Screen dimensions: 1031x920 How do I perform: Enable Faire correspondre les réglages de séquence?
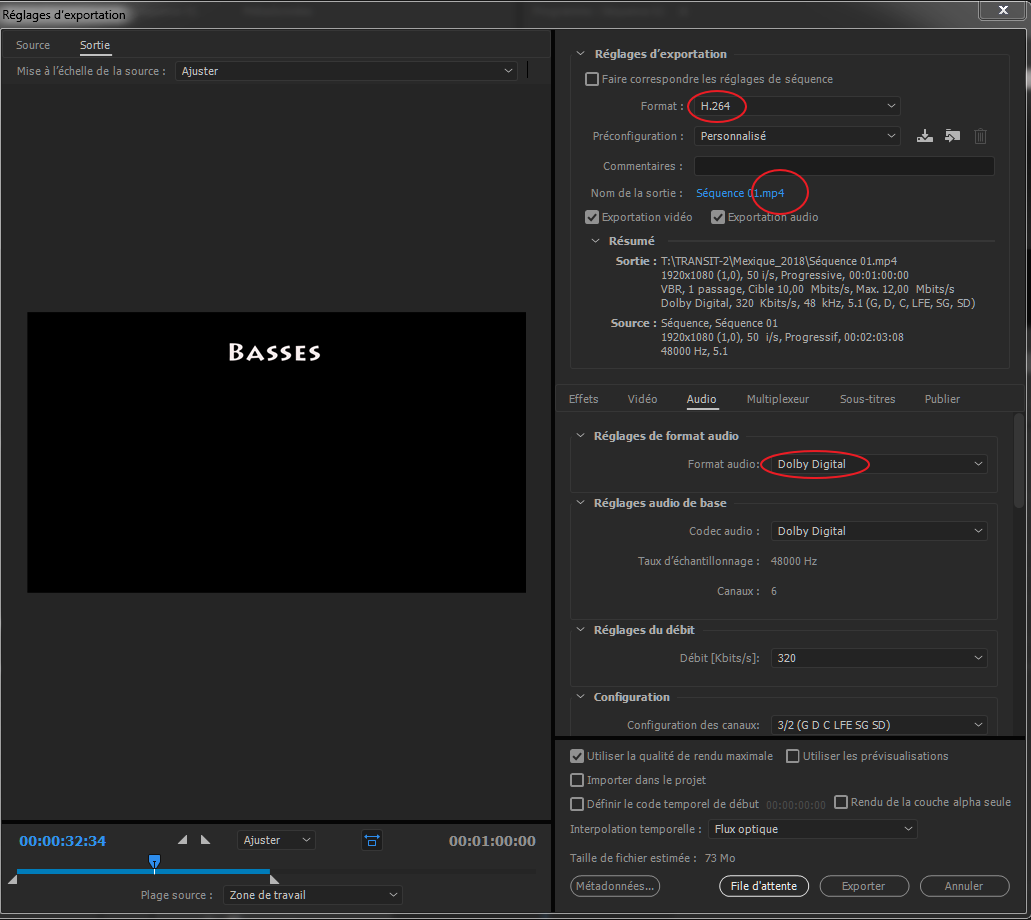(592, 79)
